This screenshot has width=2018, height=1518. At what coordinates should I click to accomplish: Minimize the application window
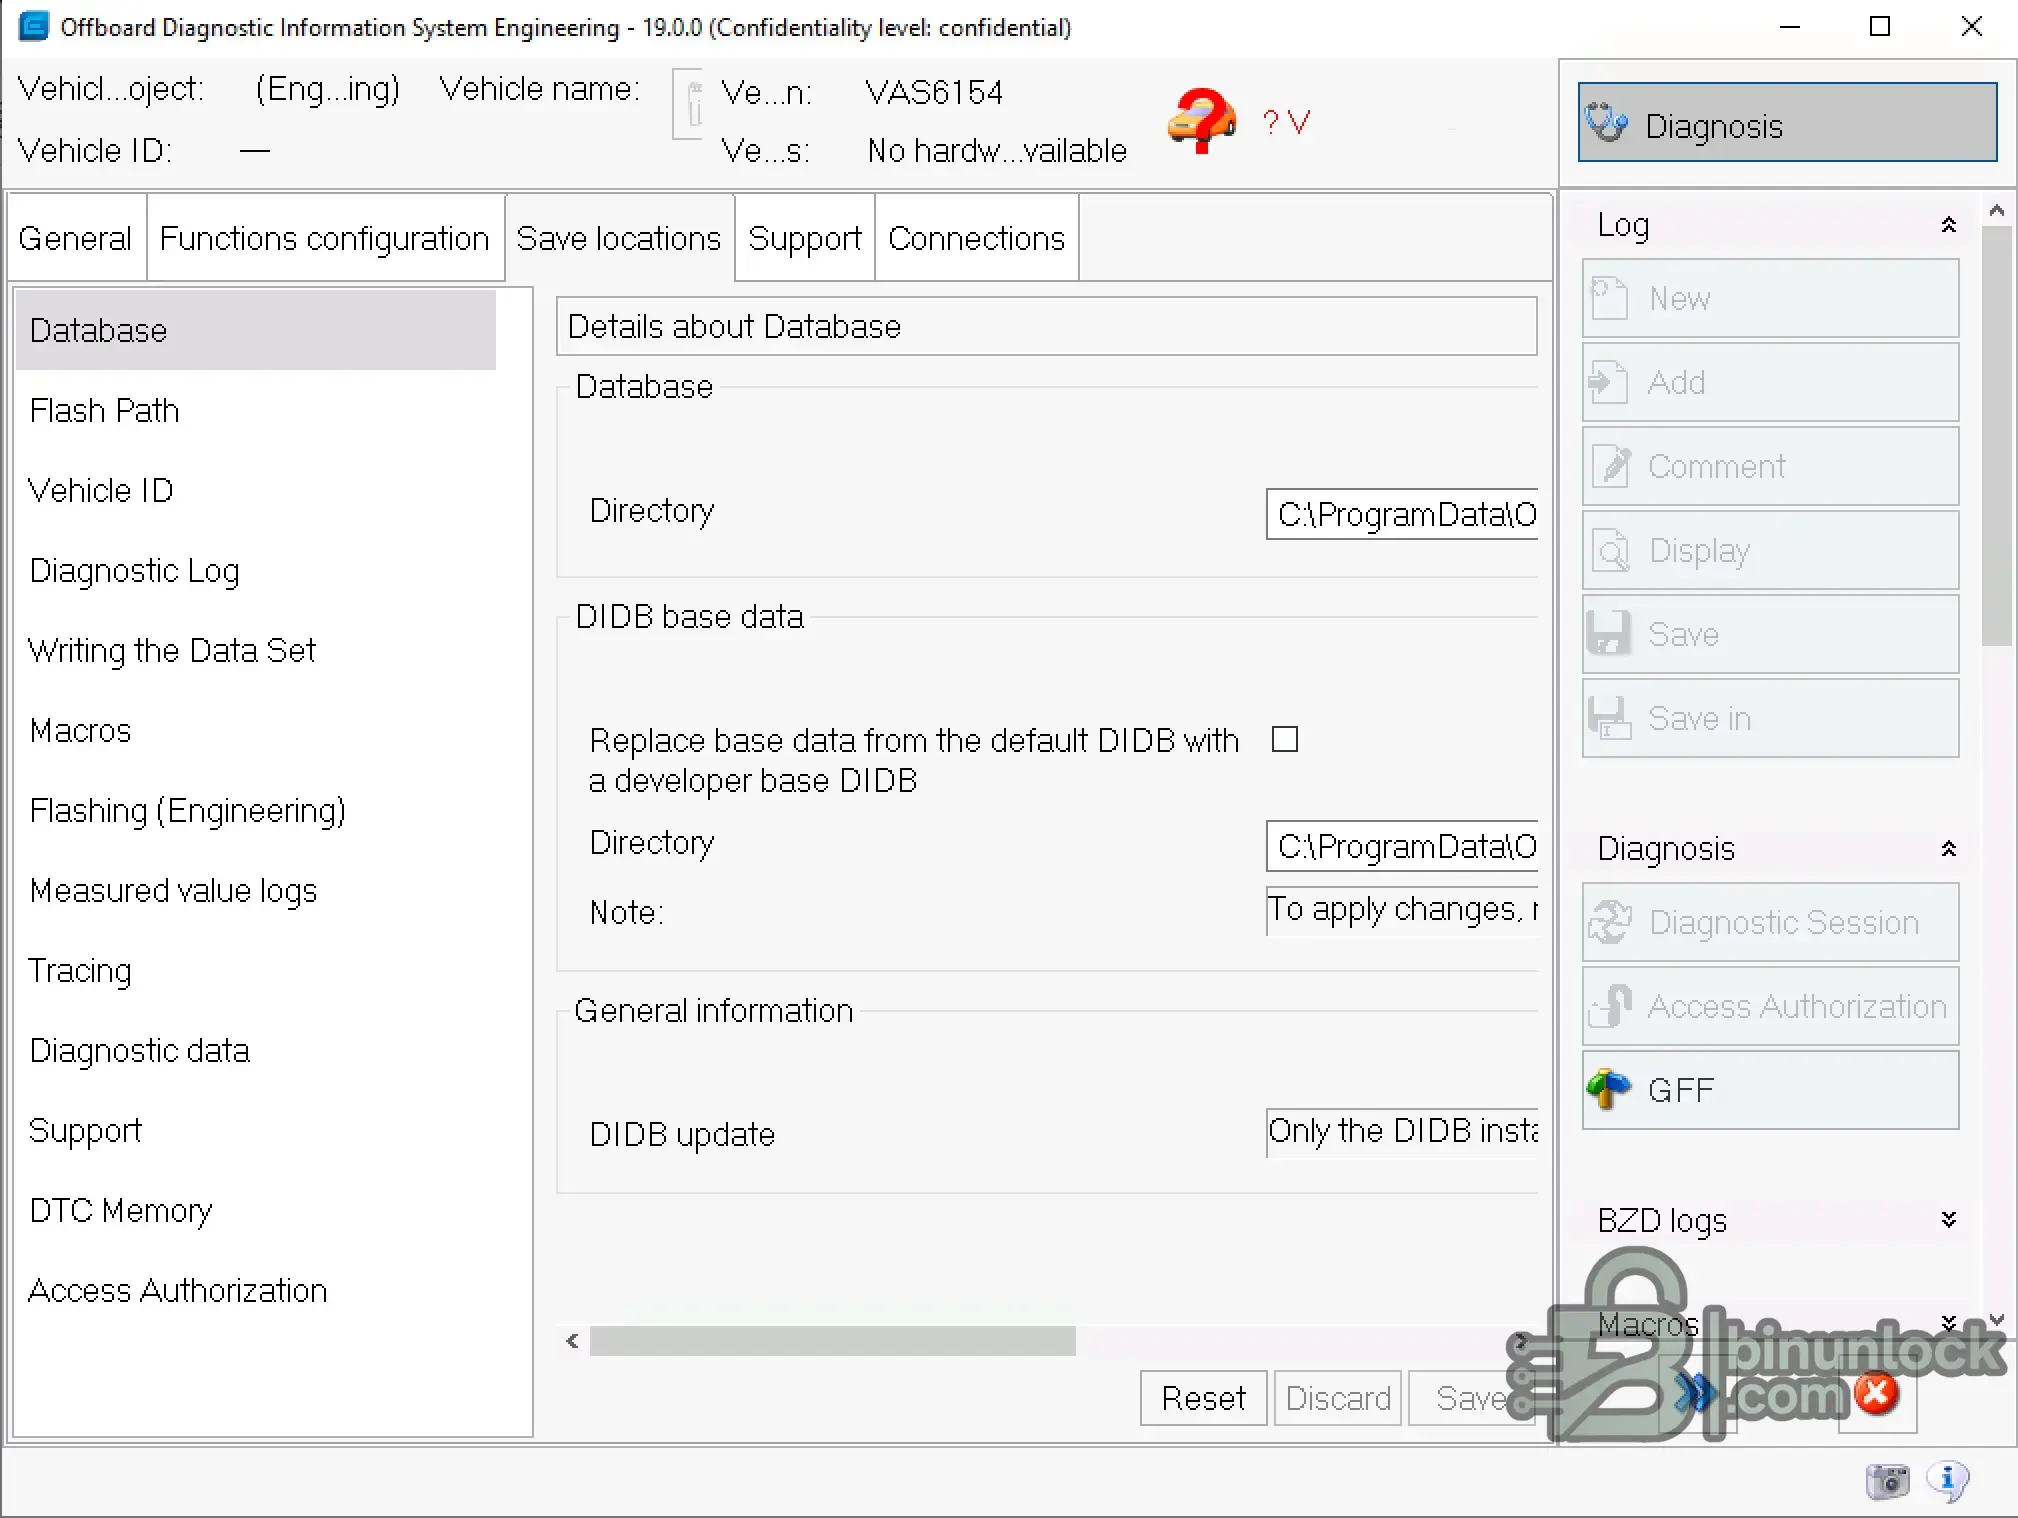point(1790,27)
